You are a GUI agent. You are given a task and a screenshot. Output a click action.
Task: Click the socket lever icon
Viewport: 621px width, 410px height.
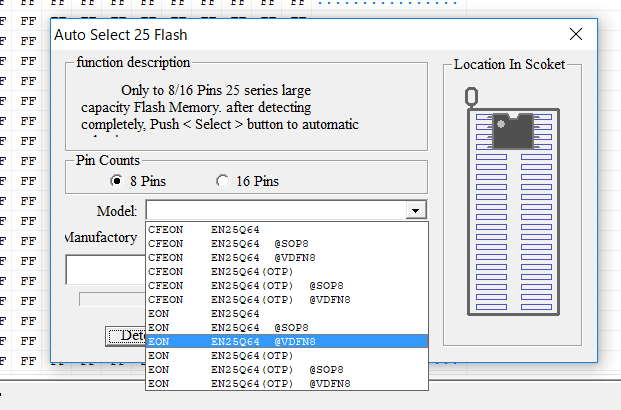[471, 97]
